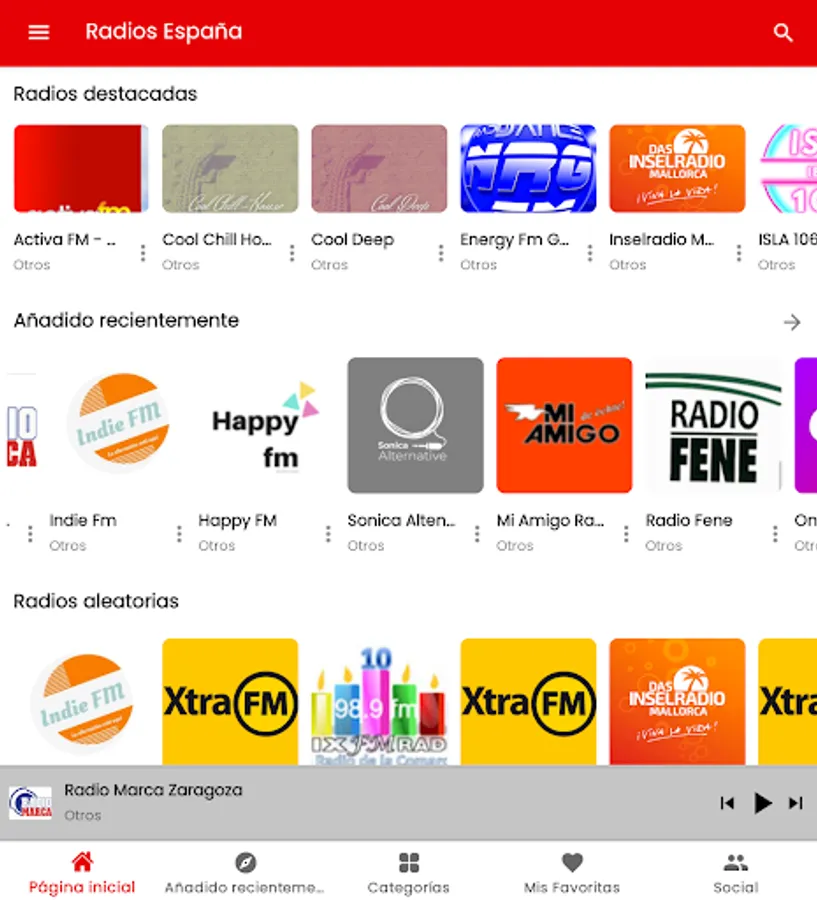Select Radio Fene station name
817x900 pixels.
click(688, 521)
